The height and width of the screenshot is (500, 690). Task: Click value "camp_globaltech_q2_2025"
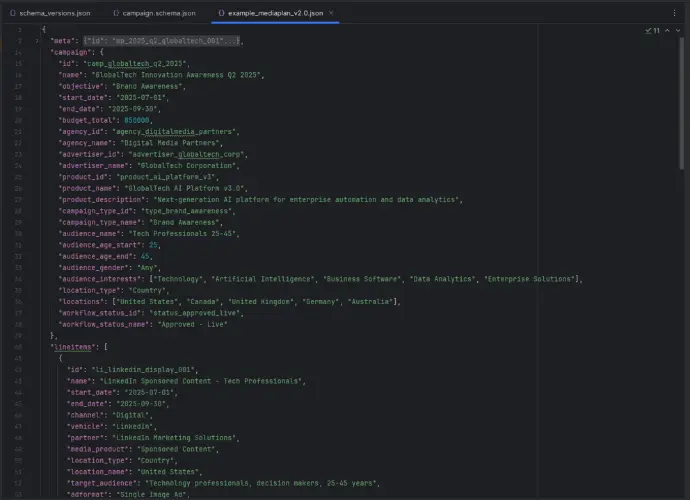tap(135, 64)
